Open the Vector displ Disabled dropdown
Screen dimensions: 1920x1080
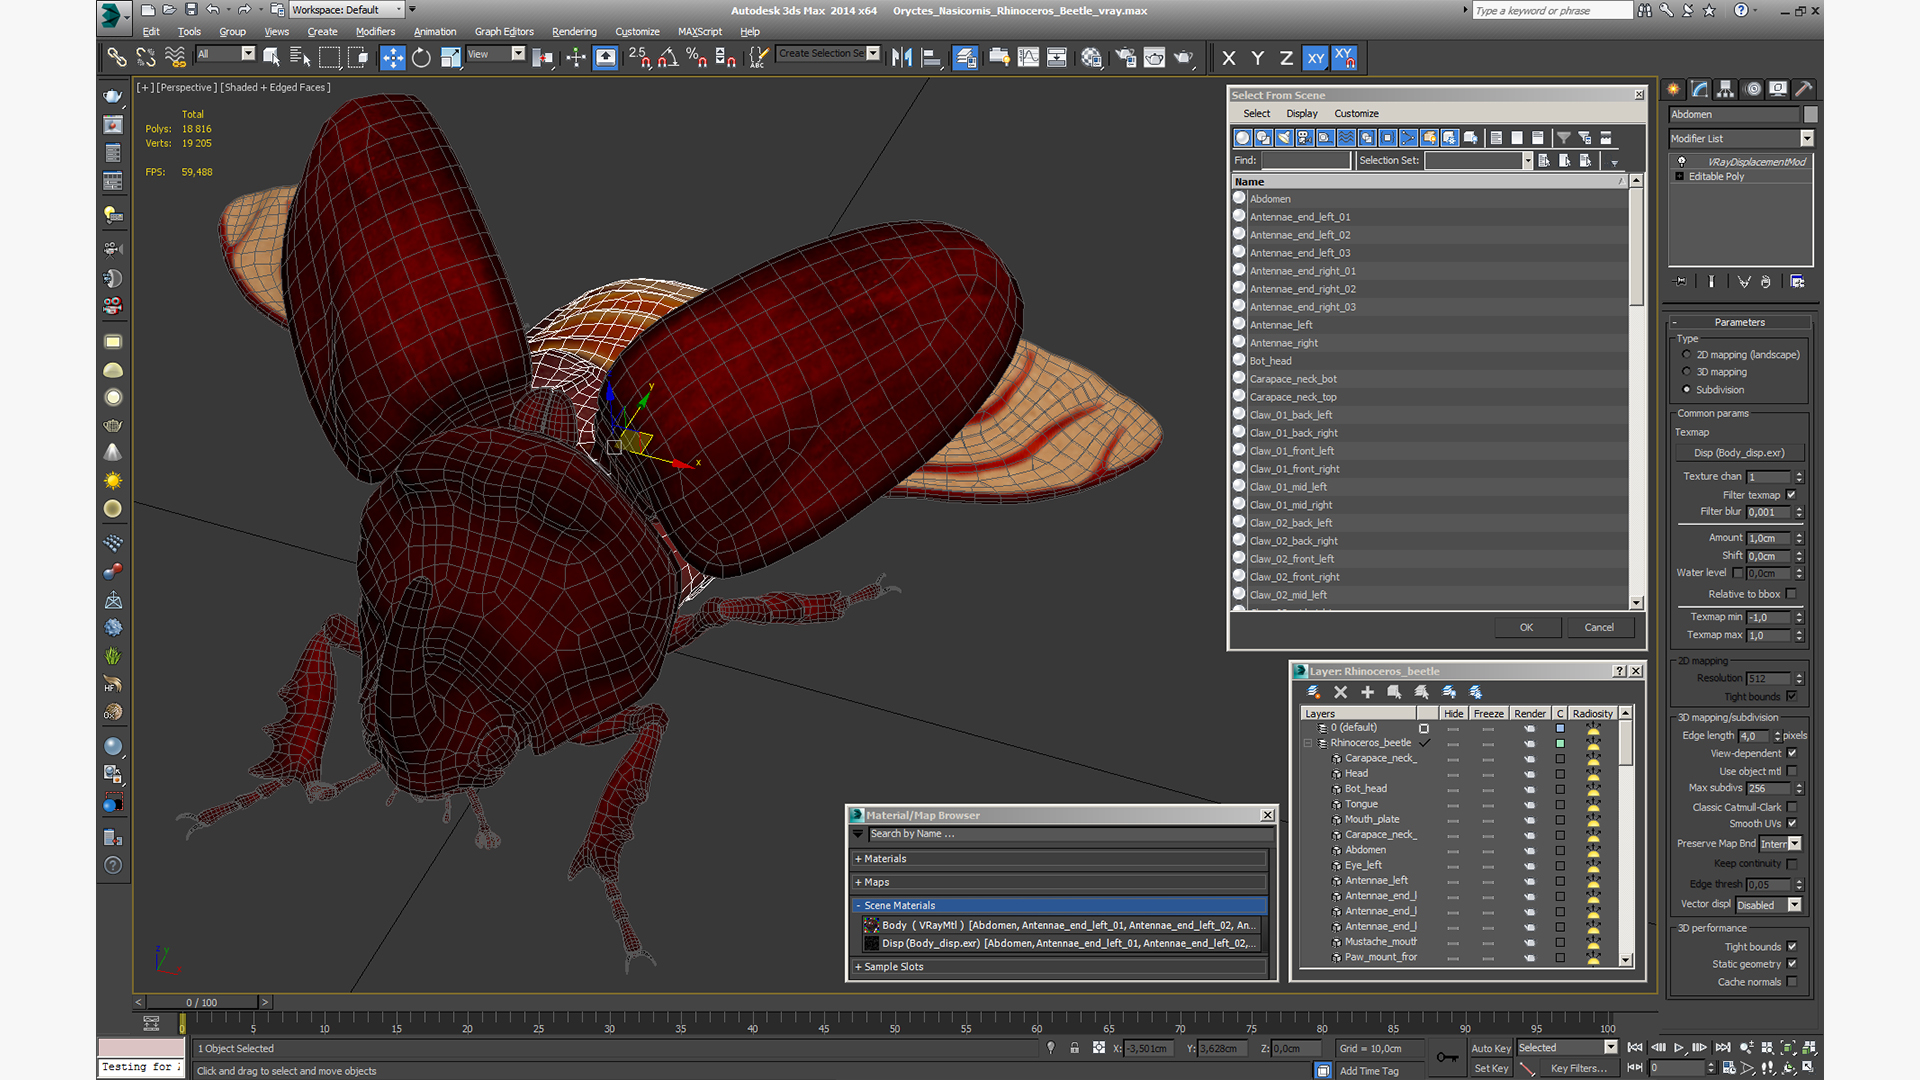click(1794, 905)
